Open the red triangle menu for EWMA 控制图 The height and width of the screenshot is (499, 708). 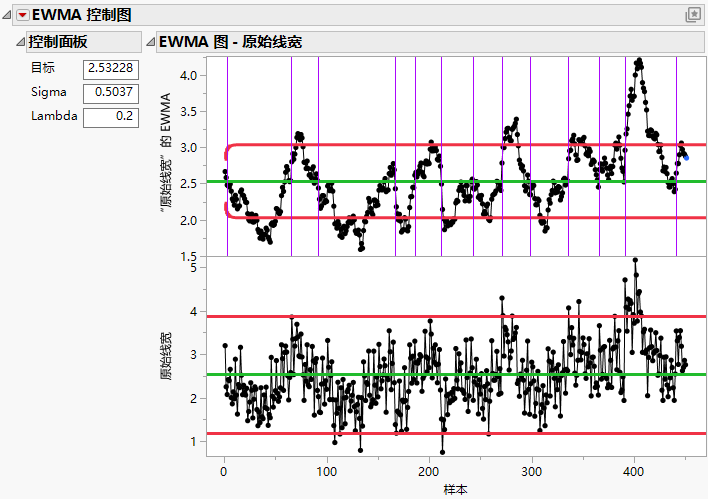coord(23,15)
